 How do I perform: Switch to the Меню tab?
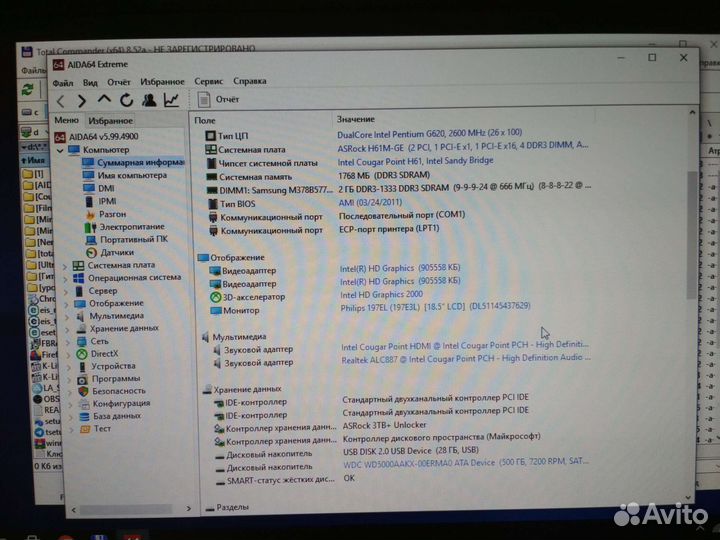tap(67, 120)
